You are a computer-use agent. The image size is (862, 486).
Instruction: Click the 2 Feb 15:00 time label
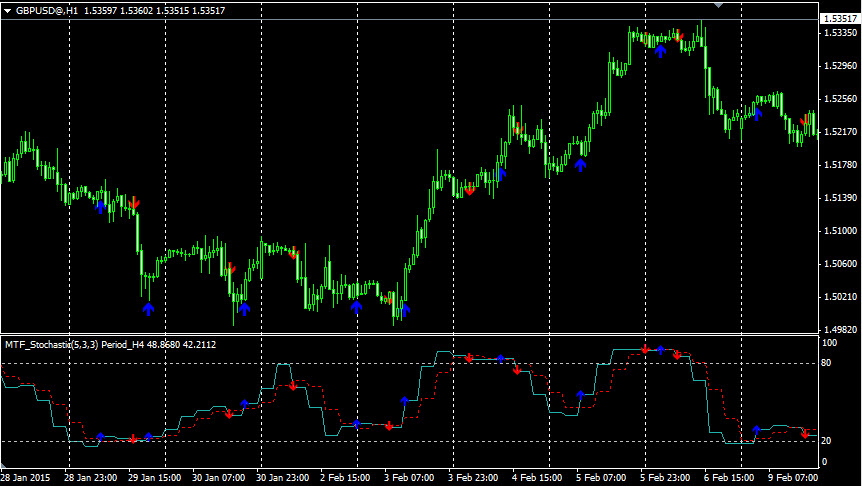(x=345, y=477)
